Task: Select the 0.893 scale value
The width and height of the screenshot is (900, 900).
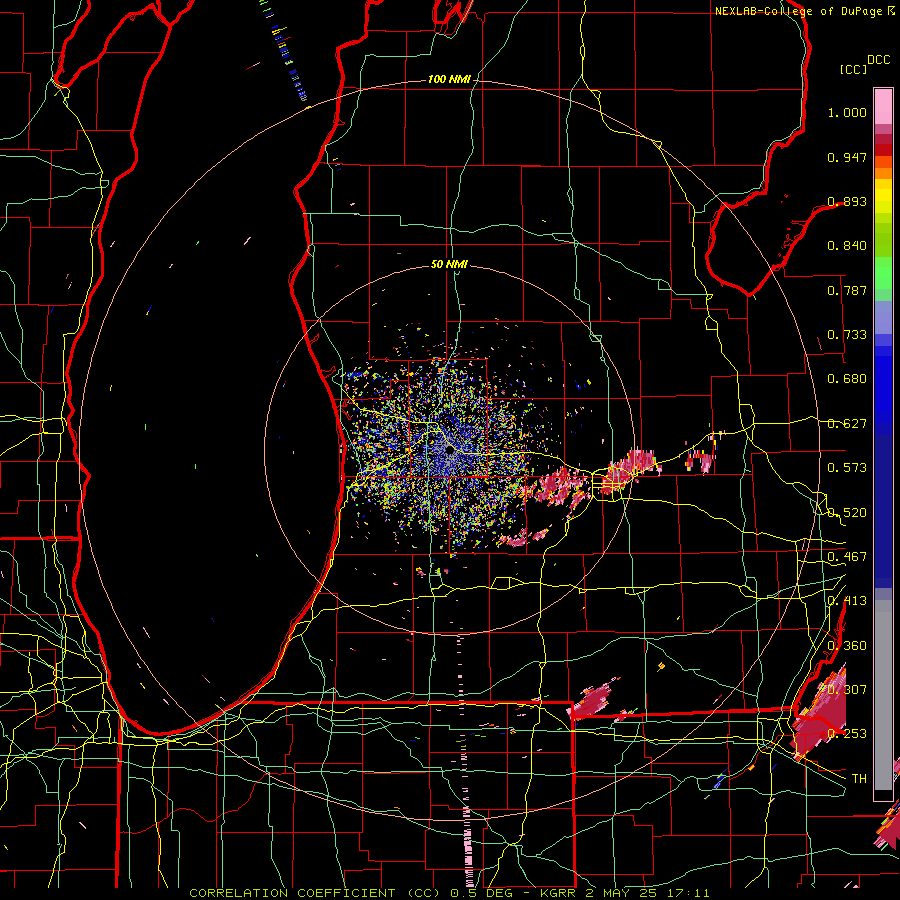Action: [x=847, y=201]
